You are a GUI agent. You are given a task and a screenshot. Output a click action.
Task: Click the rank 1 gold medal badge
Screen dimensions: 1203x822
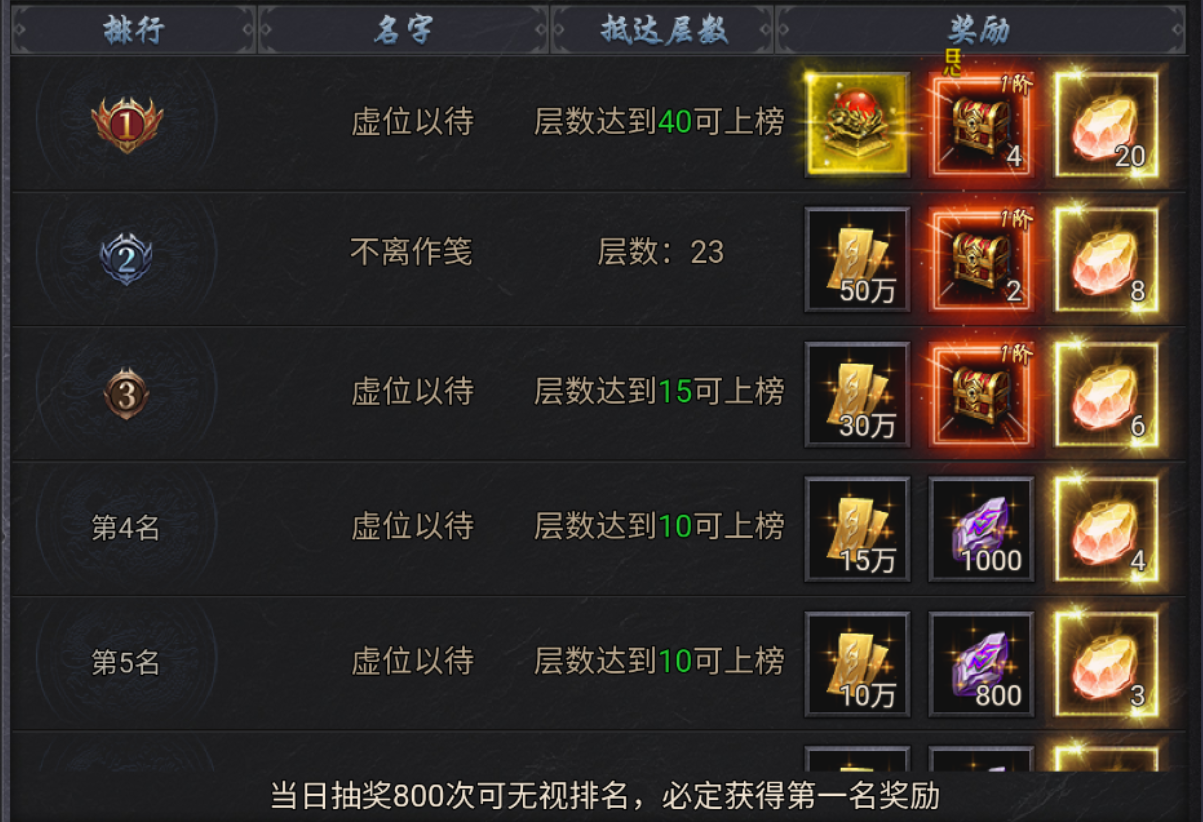[127, 124]
